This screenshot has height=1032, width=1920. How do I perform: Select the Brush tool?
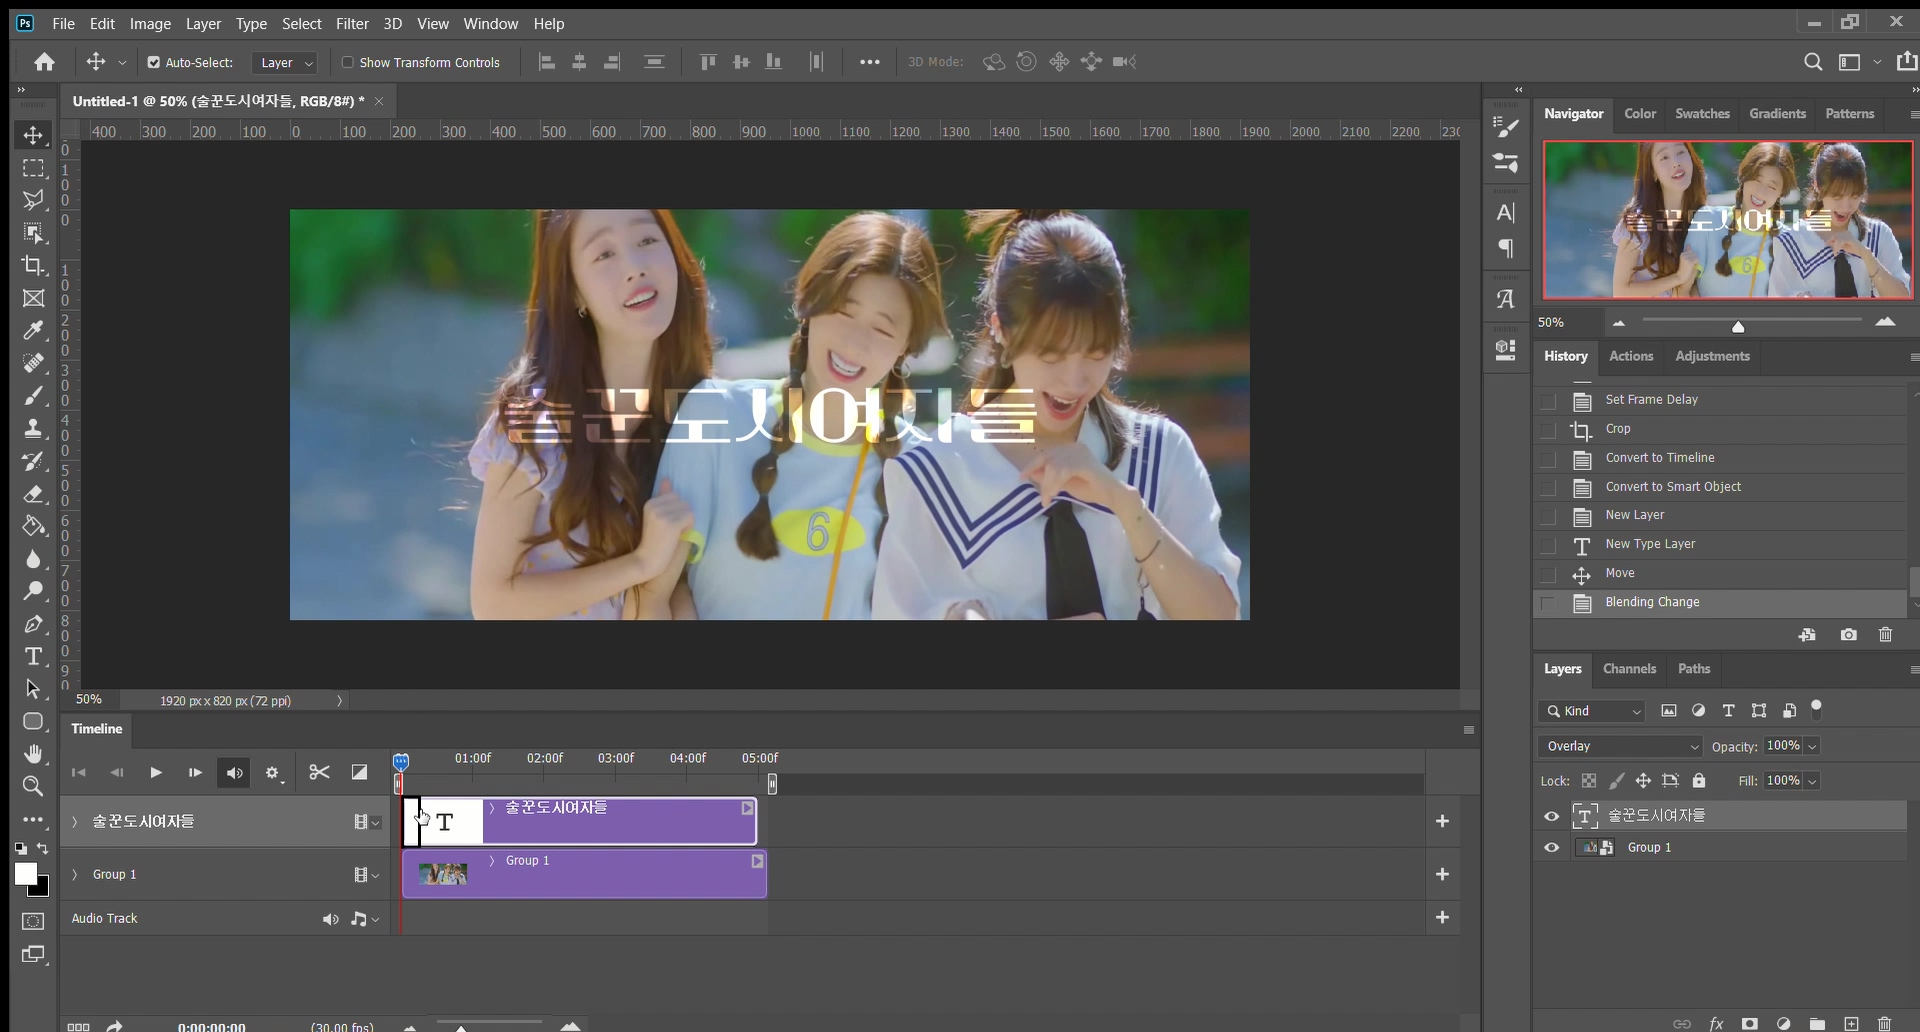[33, 396]
